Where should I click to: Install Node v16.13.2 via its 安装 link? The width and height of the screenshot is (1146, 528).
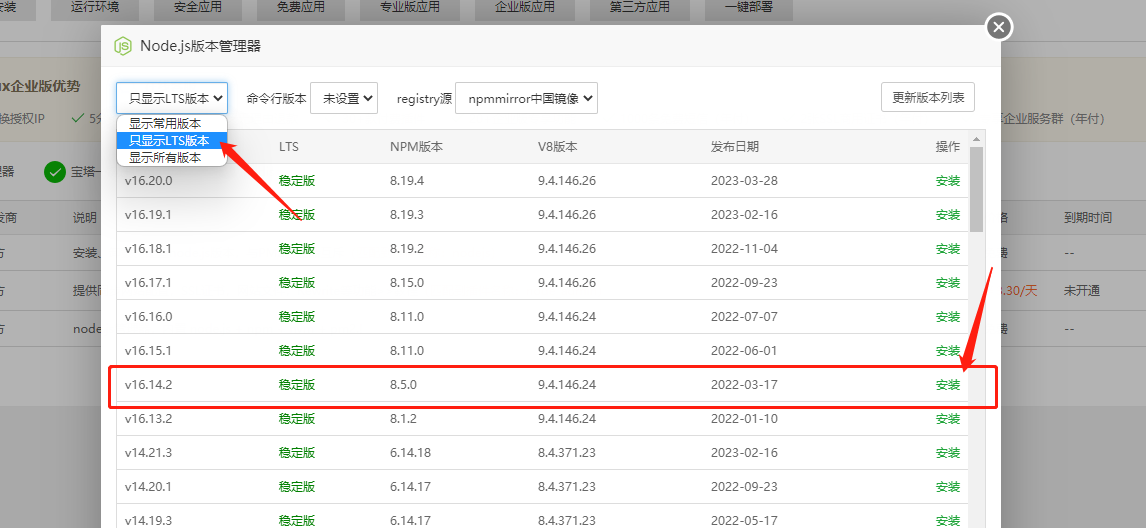coord(948,419)
